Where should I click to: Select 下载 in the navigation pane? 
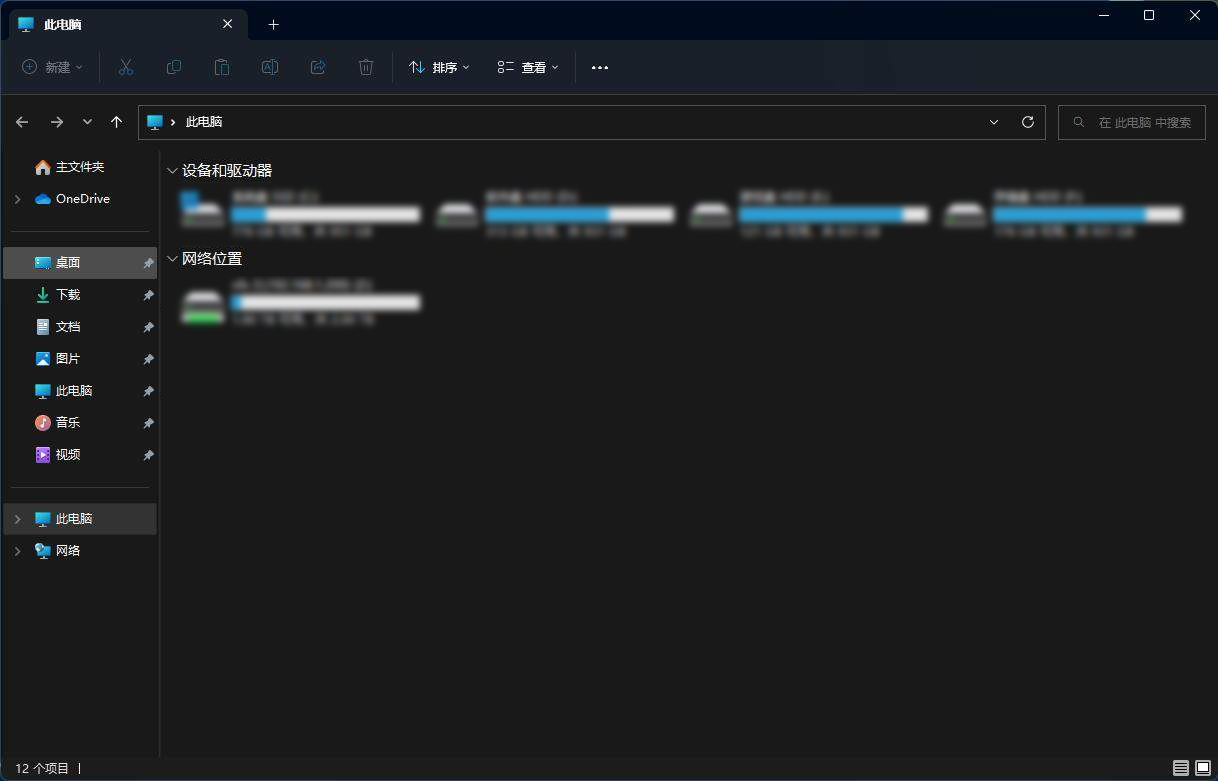coord(68,295)
